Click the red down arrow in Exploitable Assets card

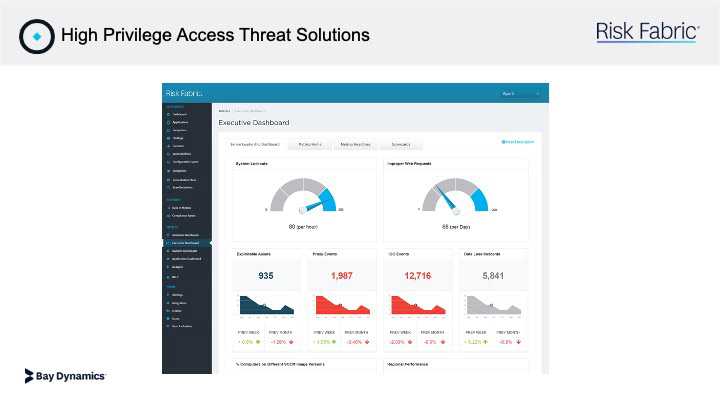pyautogui.click(x=291, y=342)
